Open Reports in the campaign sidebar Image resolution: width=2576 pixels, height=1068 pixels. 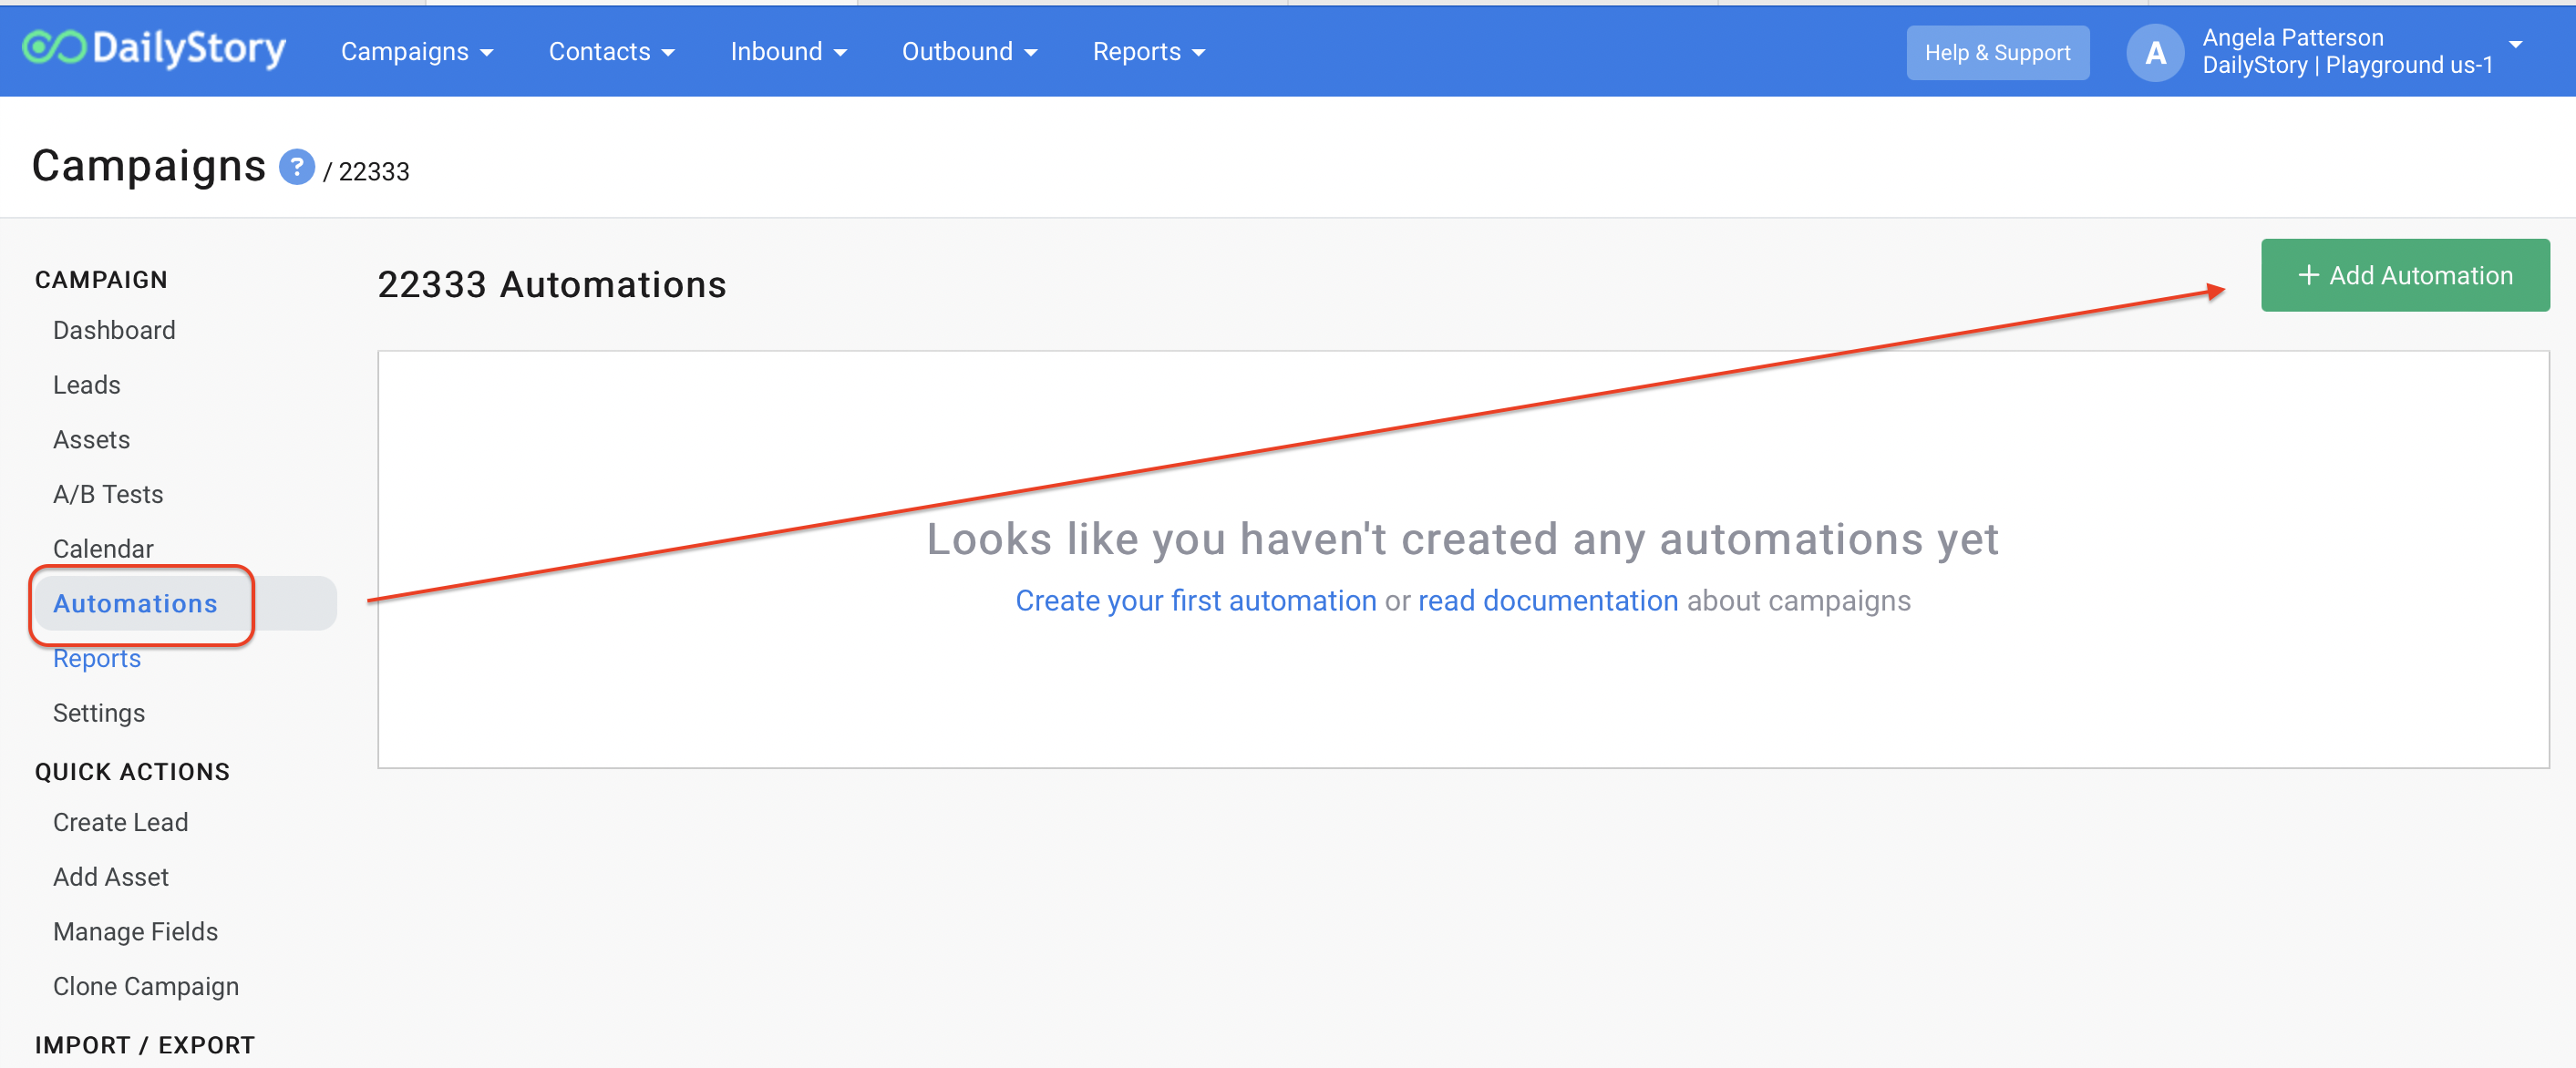97,659
